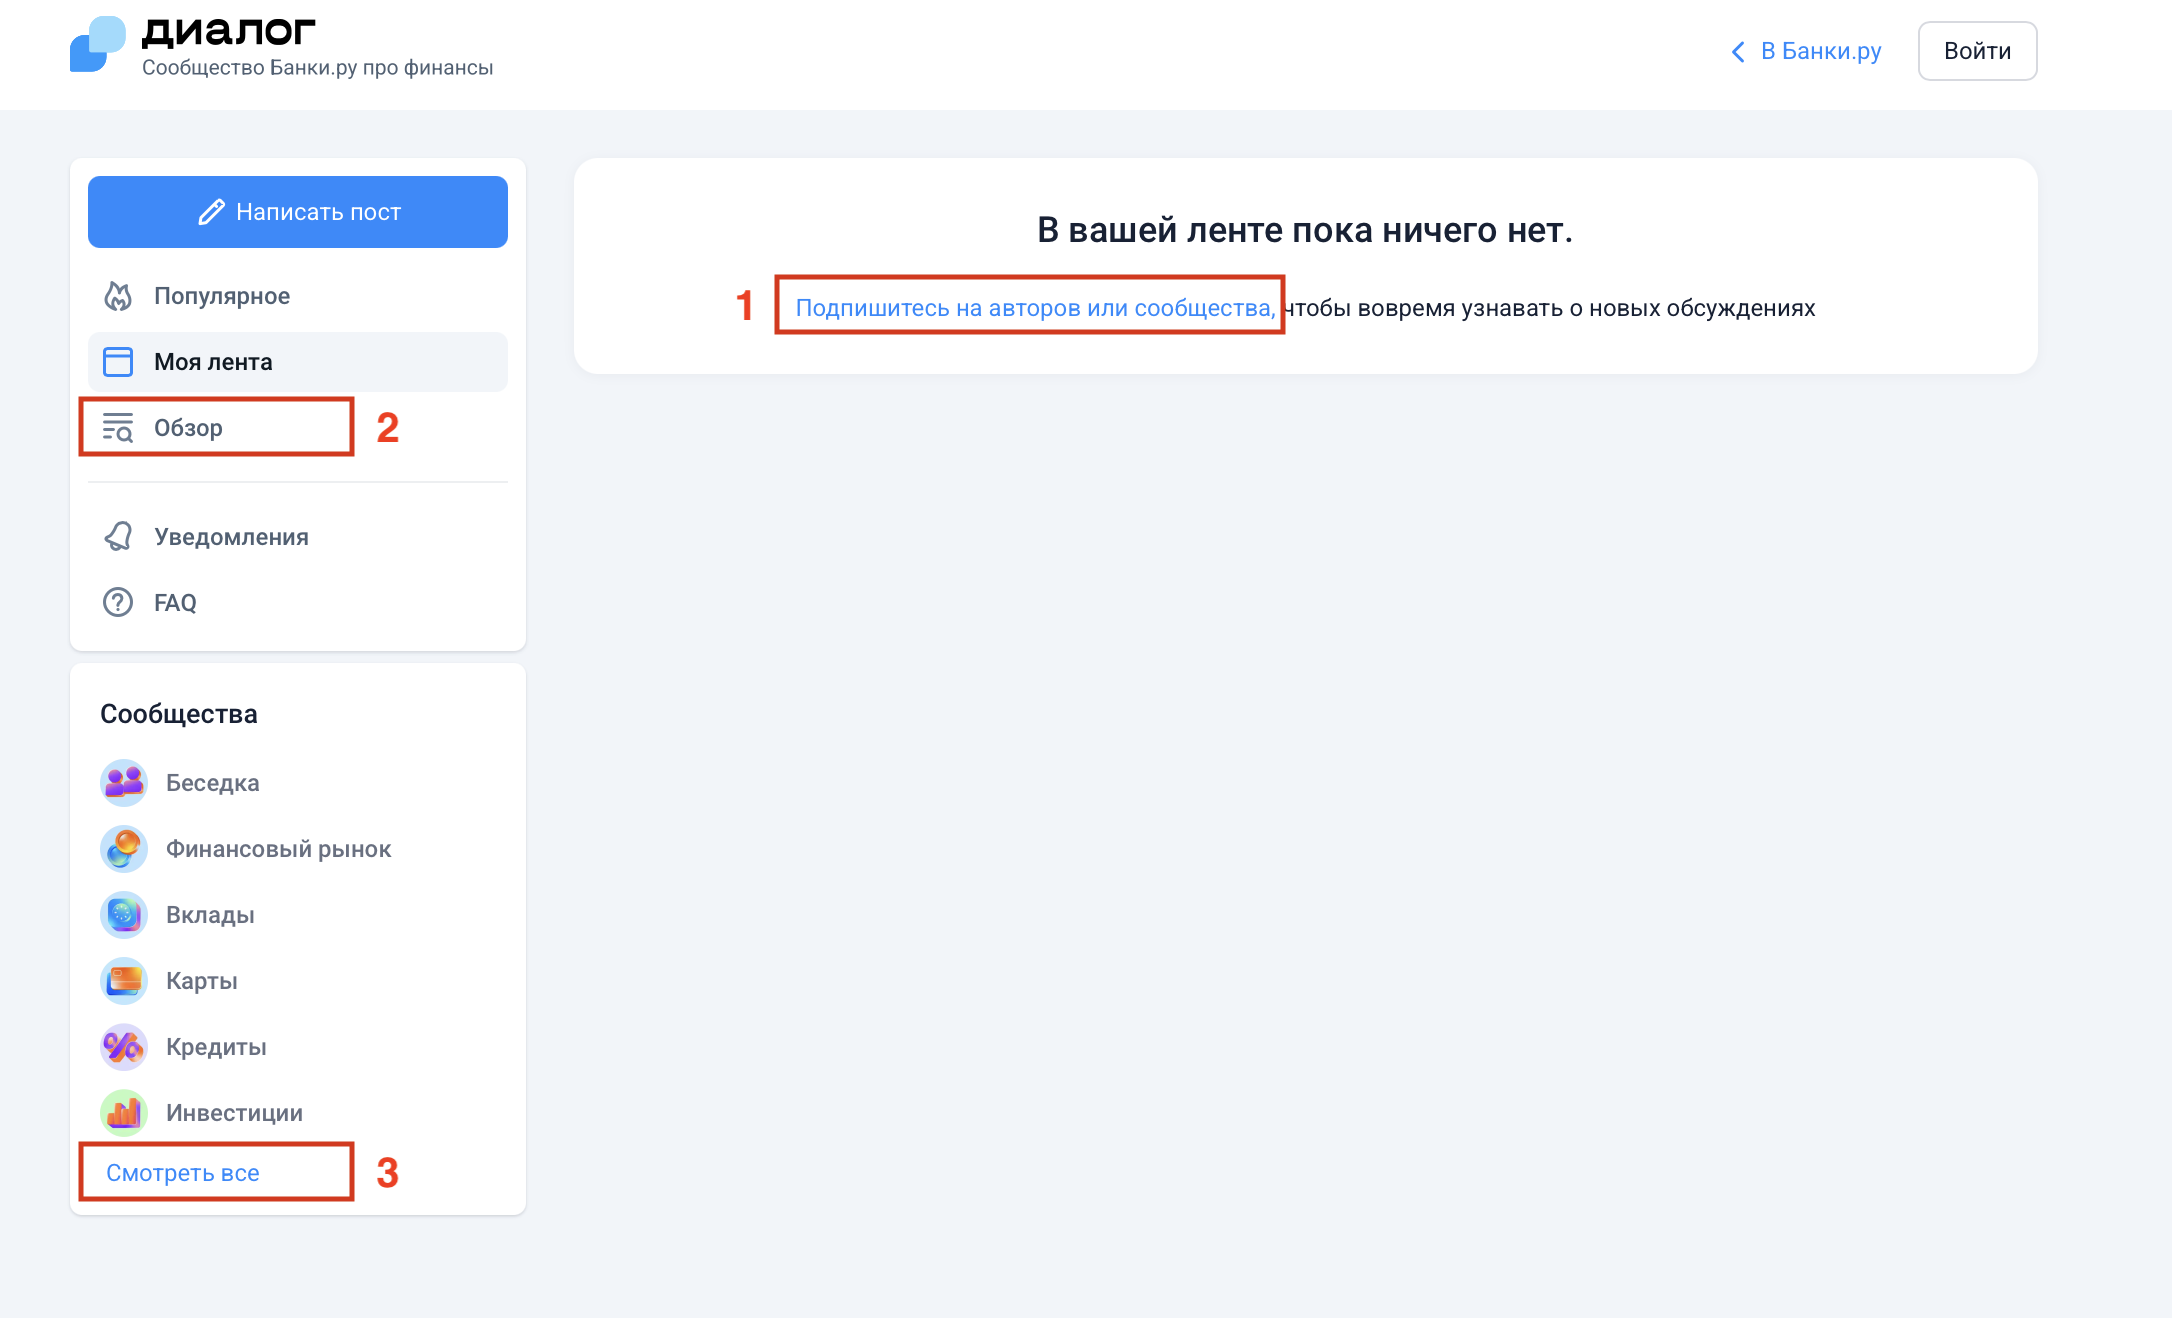2172x1318 pixels.
Task: Click the Войти button
Action: pyautogui.click(x=1977, y=51)
